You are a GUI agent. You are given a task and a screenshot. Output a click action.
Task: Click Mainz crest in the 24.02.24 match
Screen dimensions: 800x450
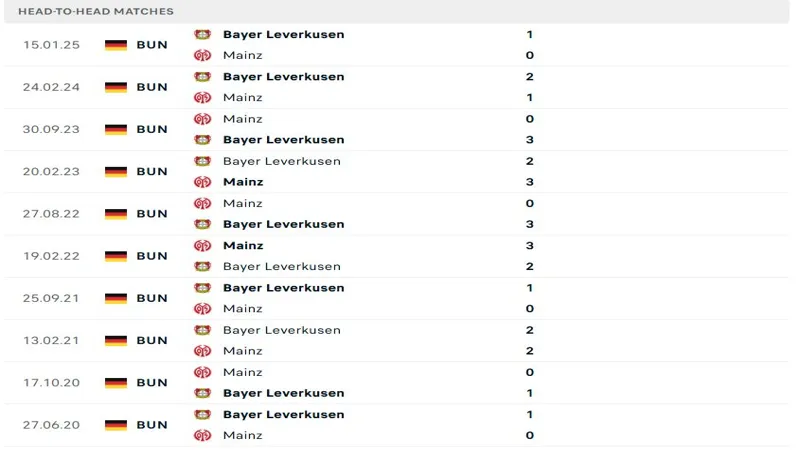coord(202,98)
